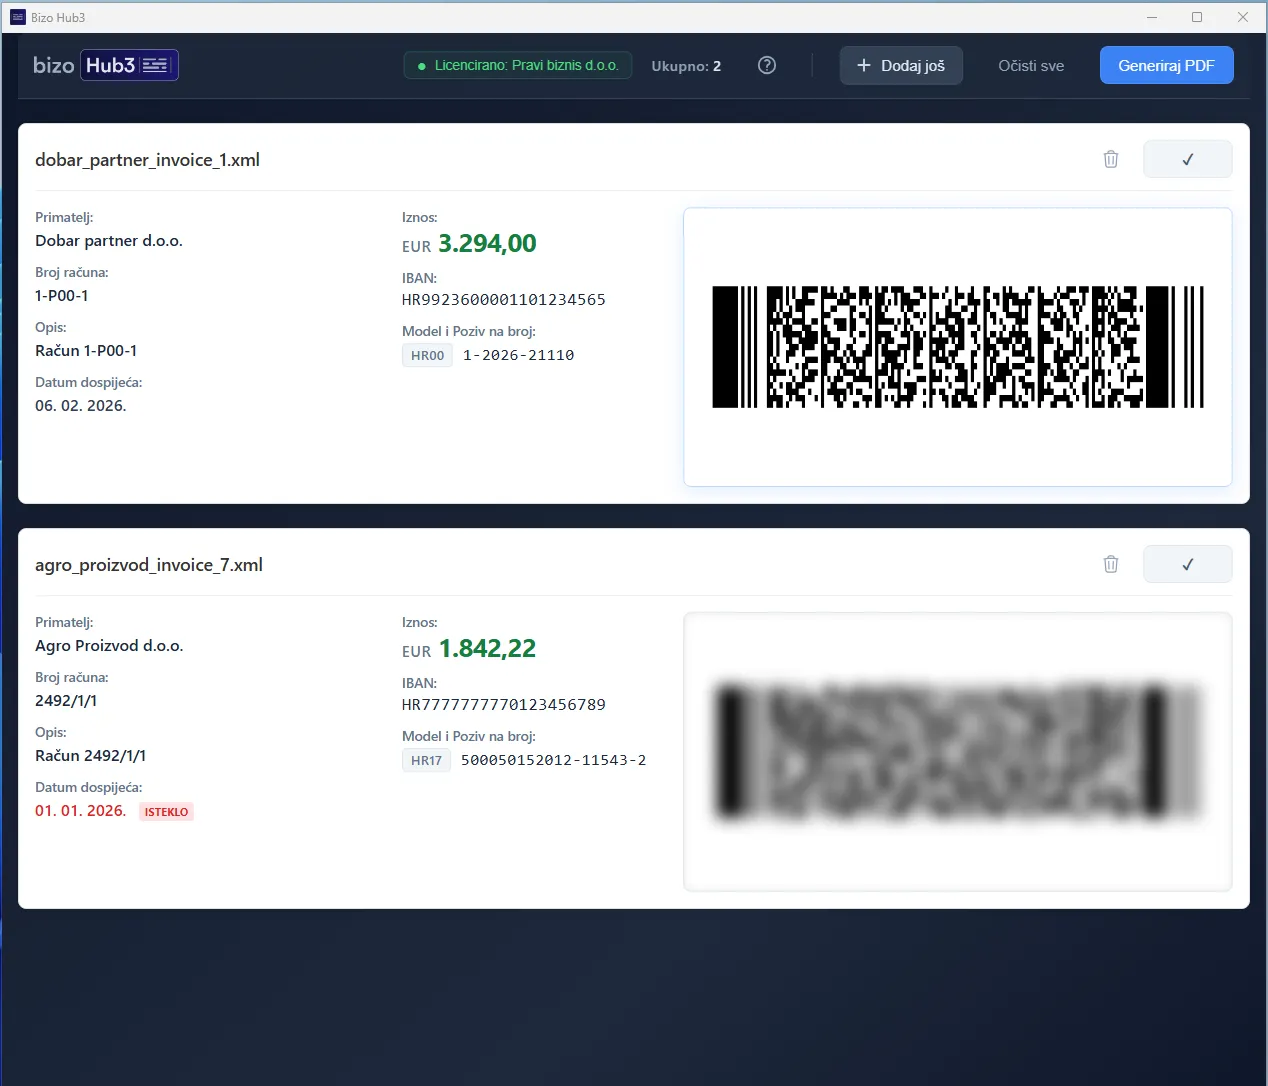Viewport: 1268px width, 1086px height.
Task: Click Očisti sve to clear all invoices
Action: (1031, 65)
